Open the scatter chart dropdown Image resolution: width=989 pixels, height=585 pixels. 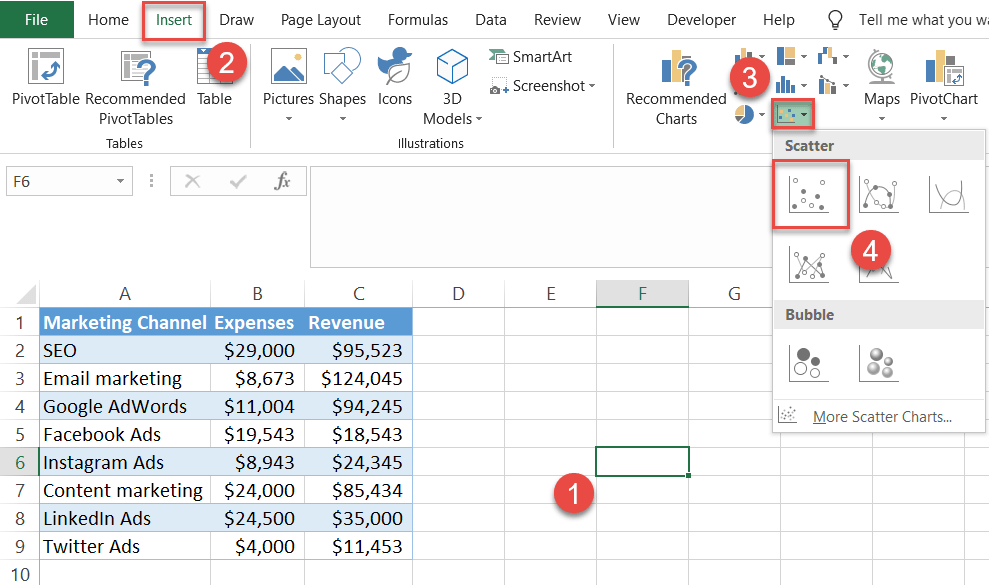coord(792,113)
